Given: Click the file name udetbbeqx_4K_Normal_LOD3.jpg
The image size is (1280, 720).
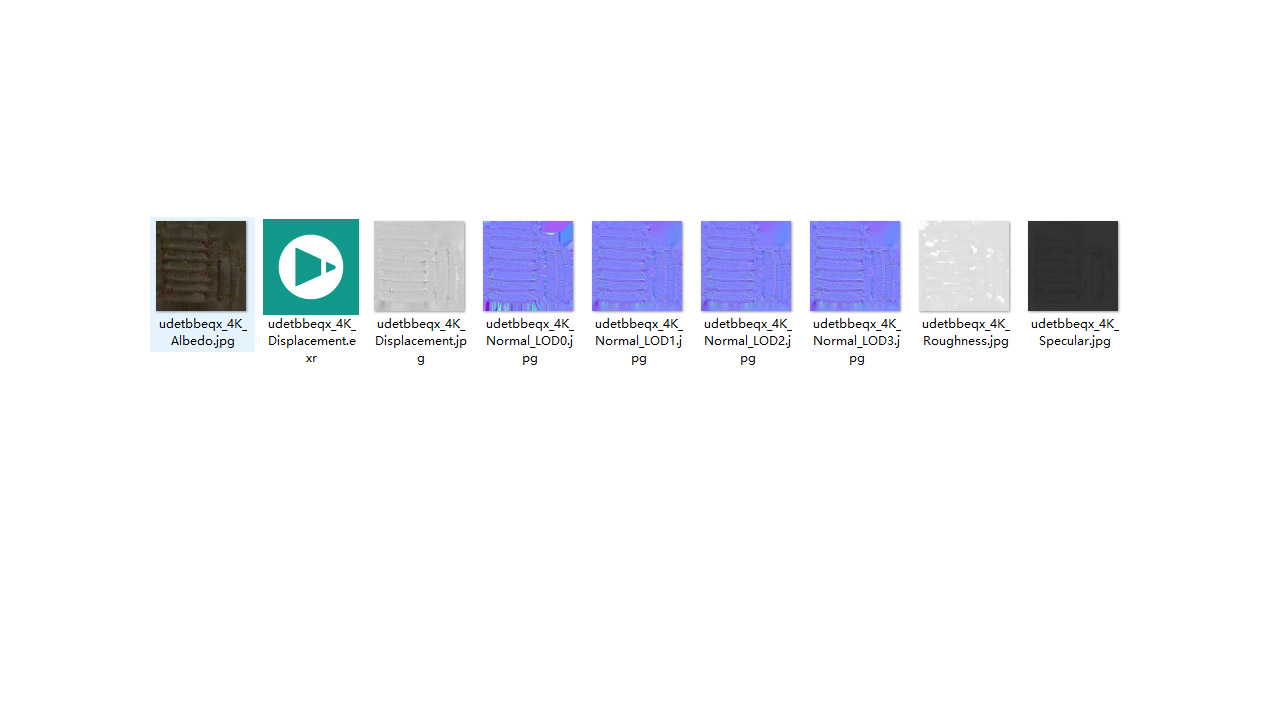Looking at the screenshot, I should tap(856, 341).
